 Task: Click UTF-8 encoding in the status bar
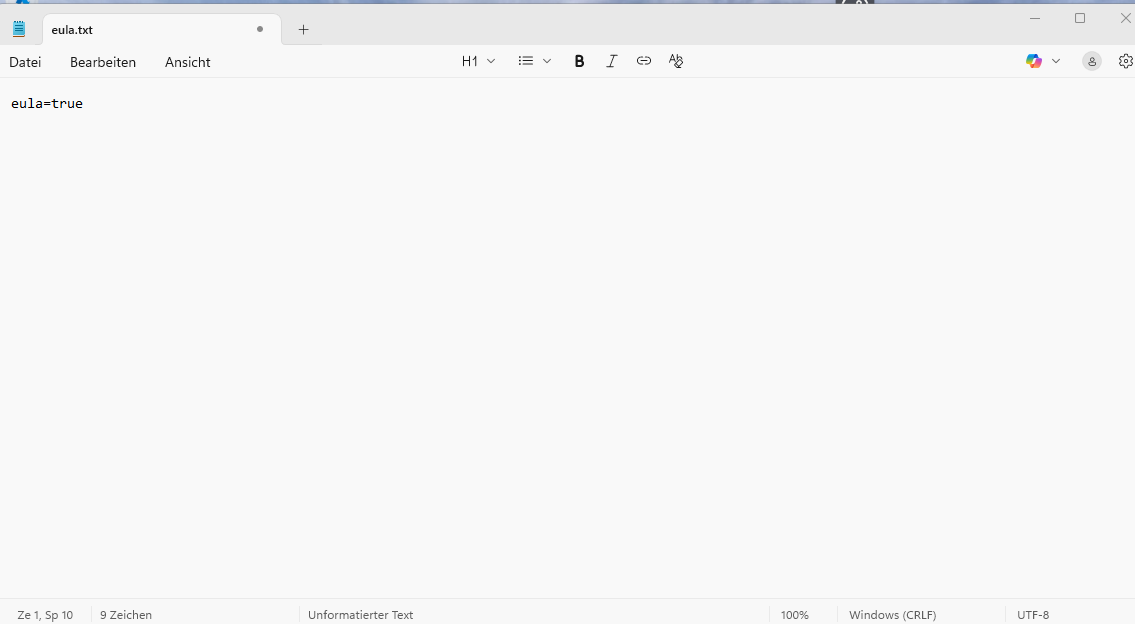click(x=1032, y=615)
